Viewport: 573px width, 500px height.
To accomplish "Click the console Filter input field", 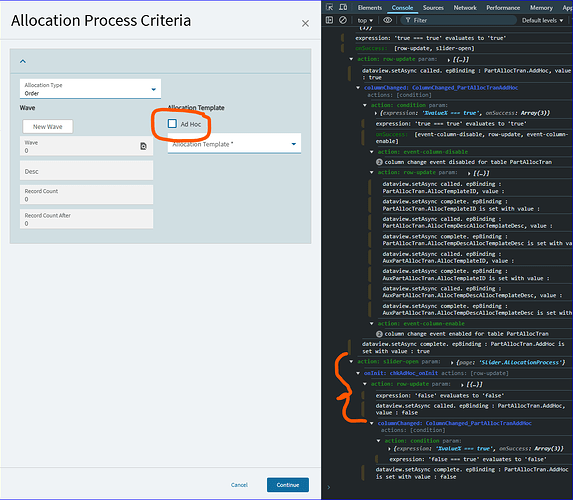I will 459,20.
